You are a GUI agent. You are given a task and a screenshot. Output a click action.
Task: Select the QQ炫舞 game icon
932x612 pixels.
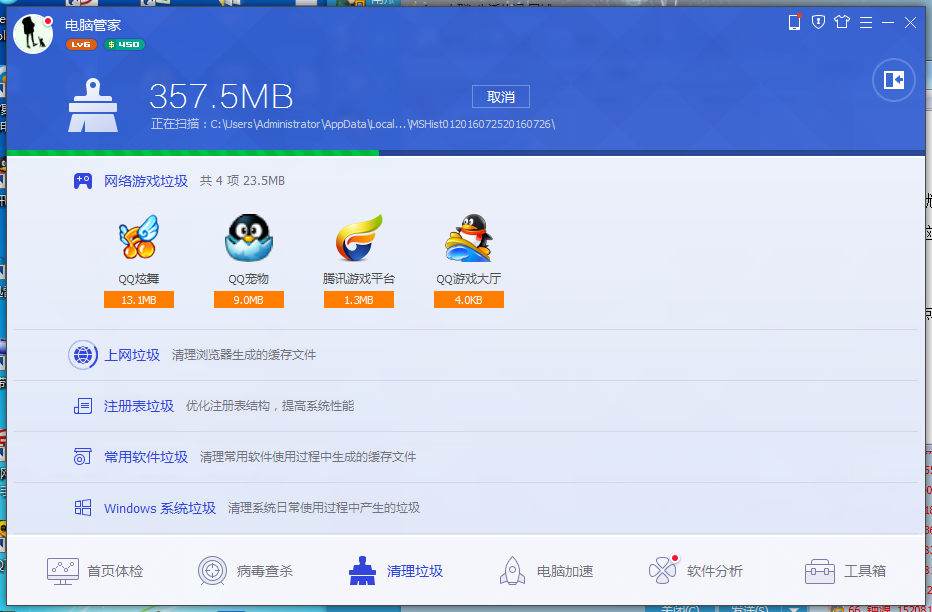point(138,237)
